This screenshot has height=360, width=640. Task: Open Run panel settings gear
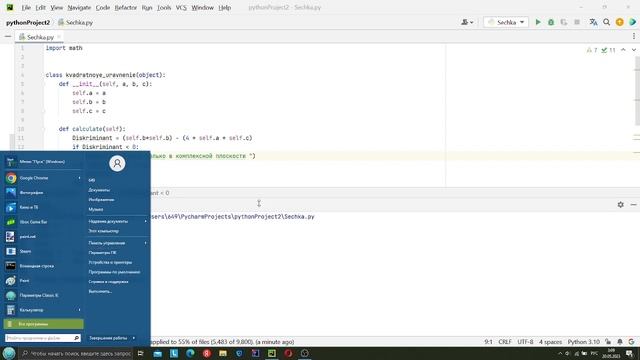[620, 204]
